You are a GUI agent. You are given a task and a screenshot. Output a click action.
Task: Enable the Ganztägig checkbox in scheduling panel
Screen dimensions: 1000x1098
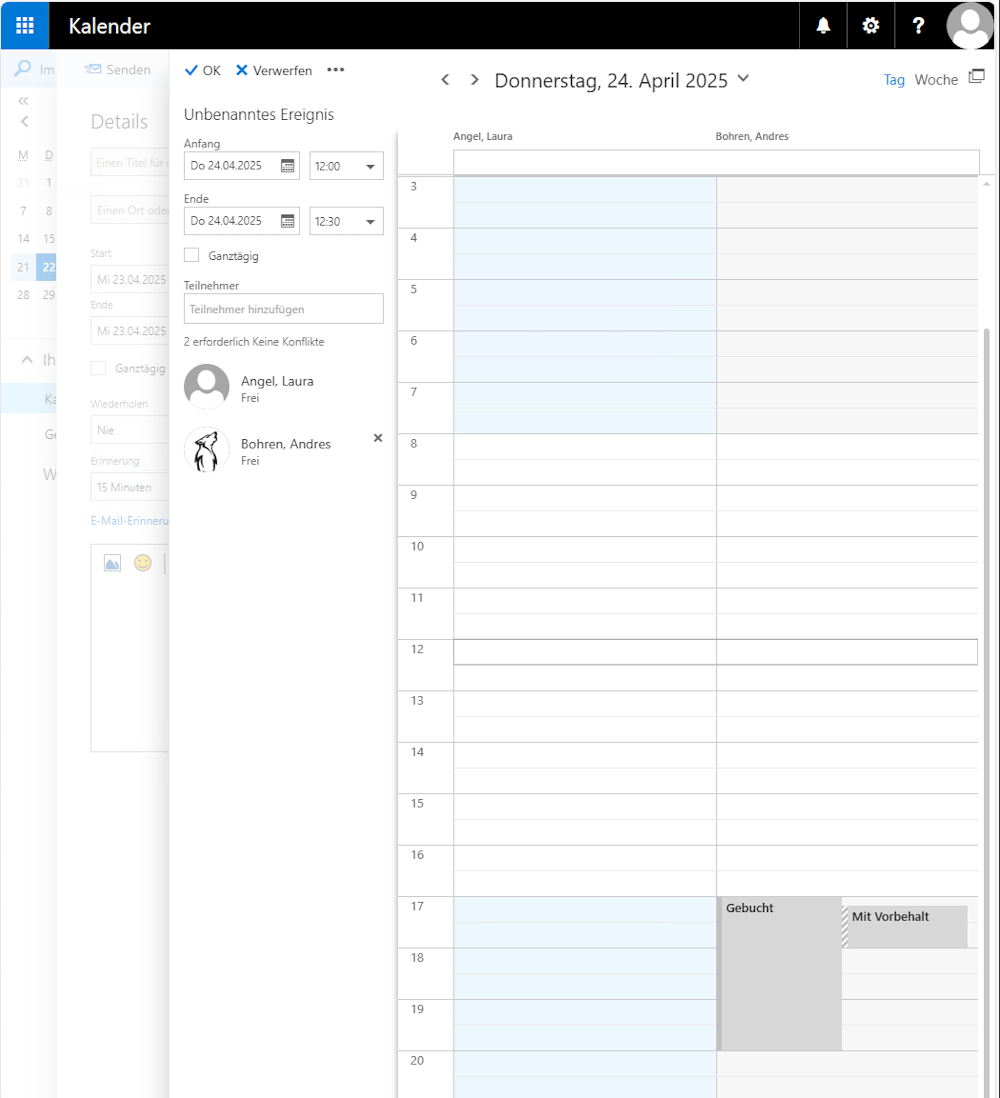pos(191,255)
